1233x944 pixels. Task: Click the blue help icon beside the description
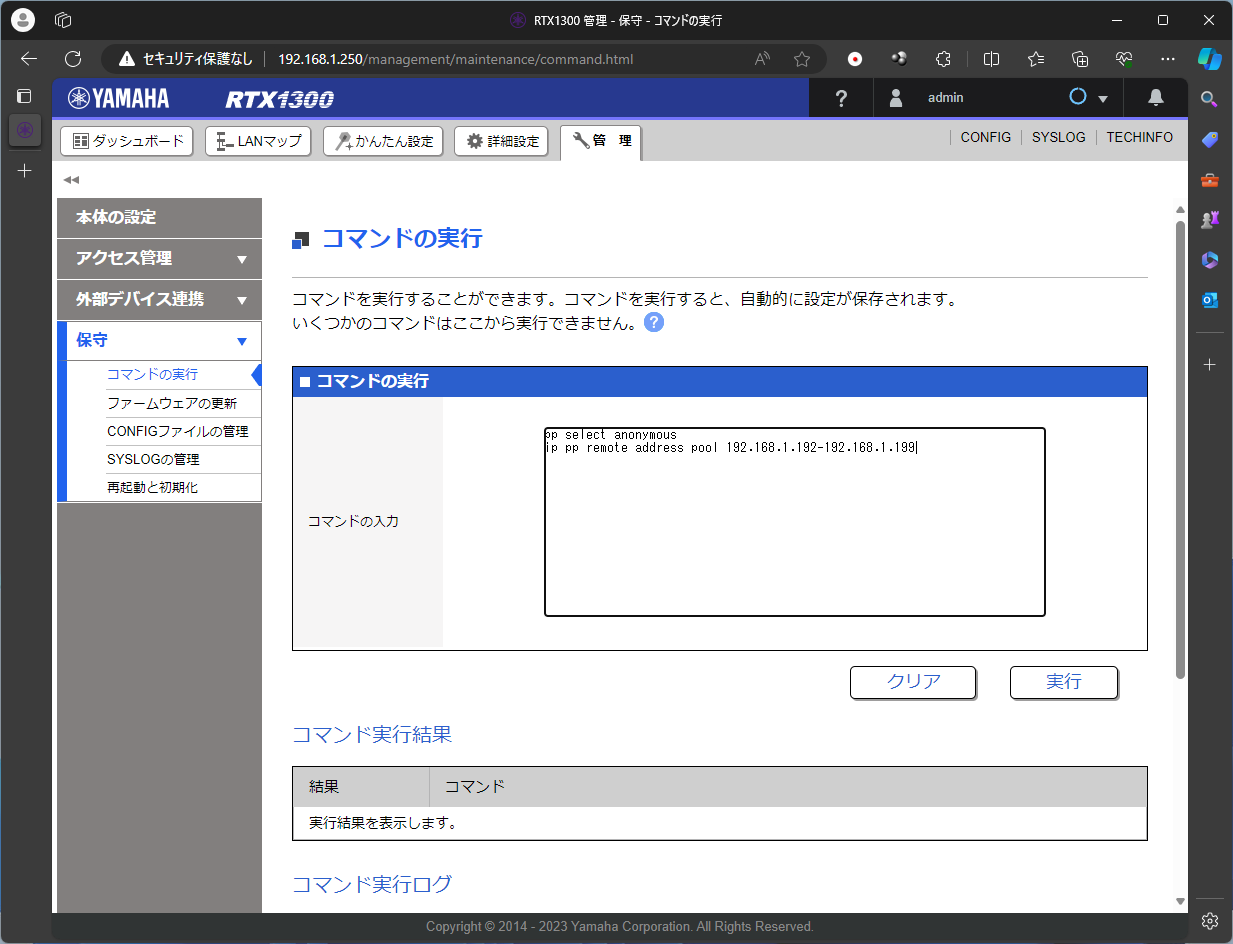coord(654,323)
